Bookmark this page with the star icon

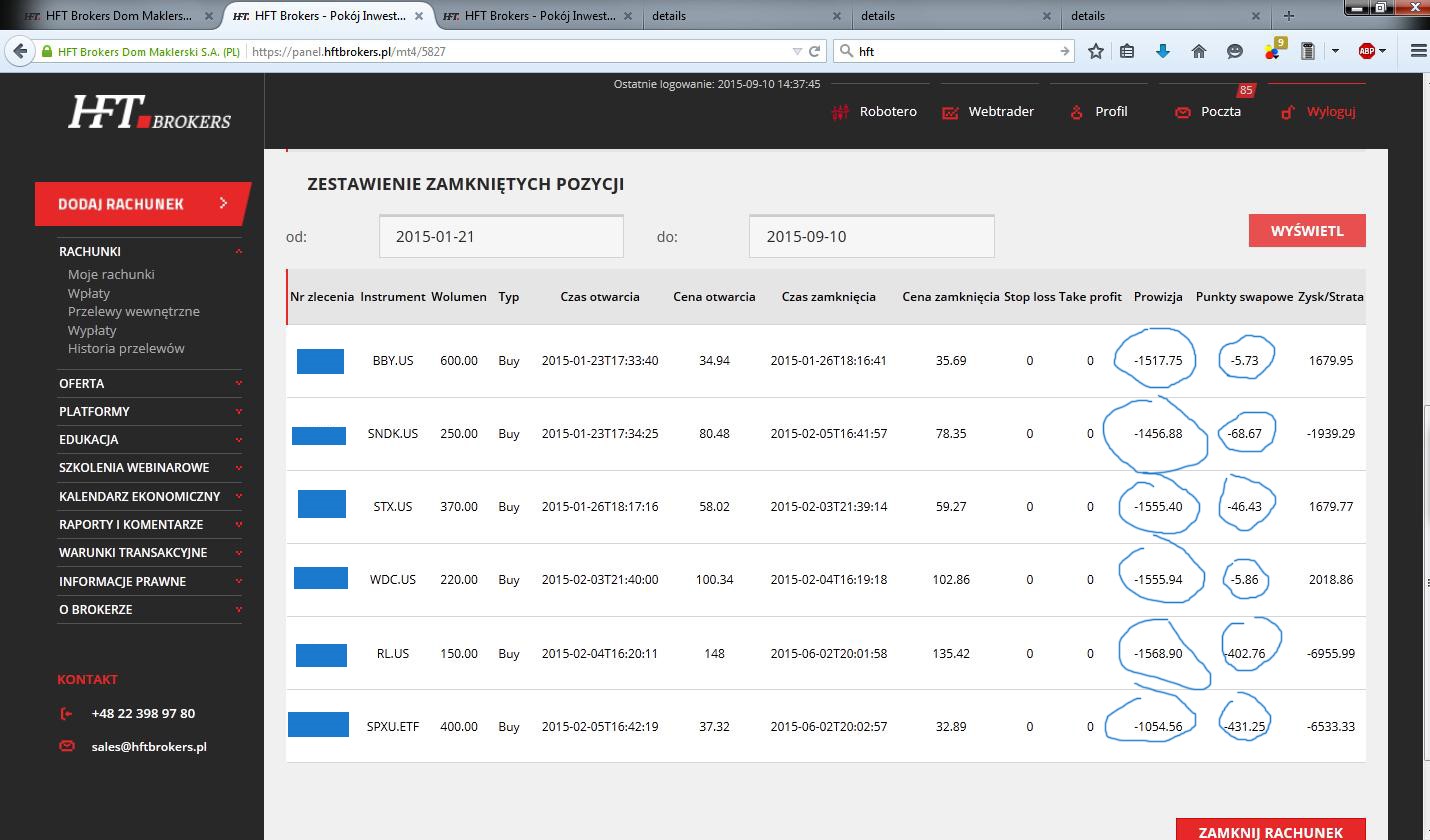coord(1096,51)
